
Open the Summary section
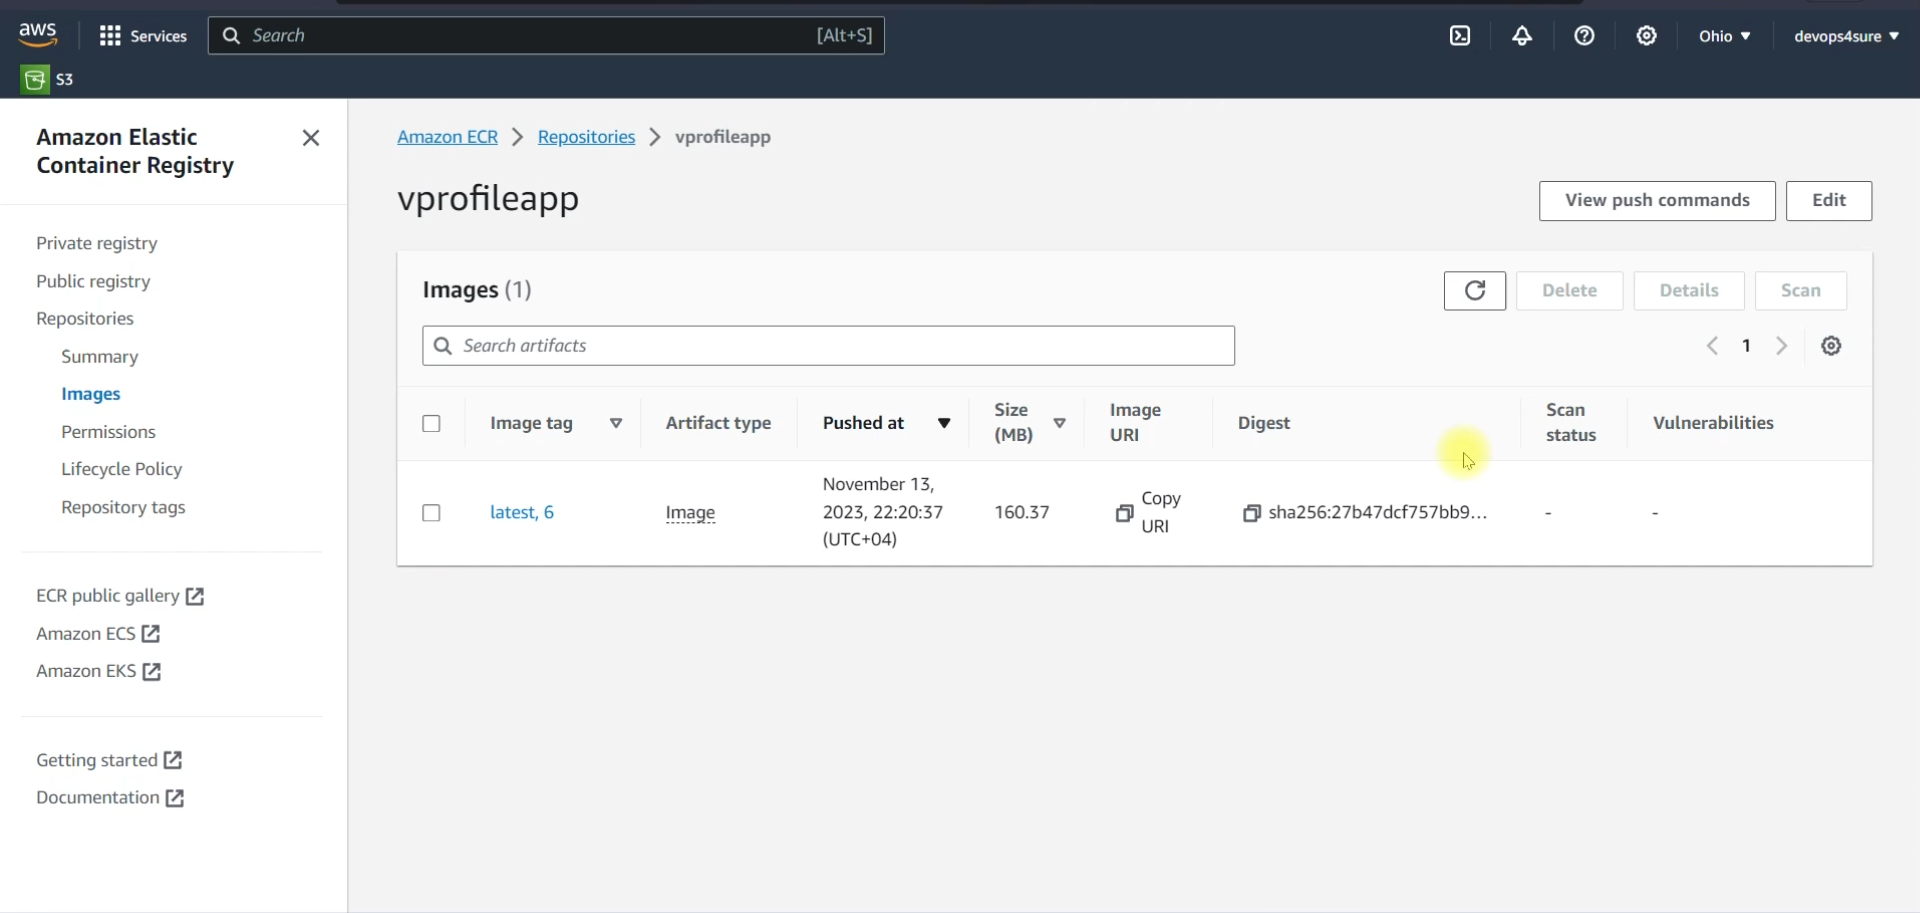coord(99,357)
